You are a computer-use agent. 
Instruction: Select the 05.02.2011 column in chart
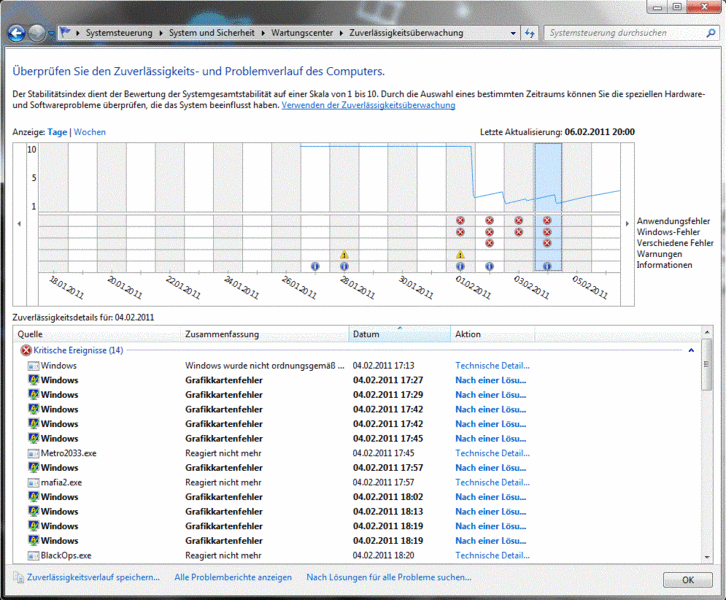[x=577, y=207]
